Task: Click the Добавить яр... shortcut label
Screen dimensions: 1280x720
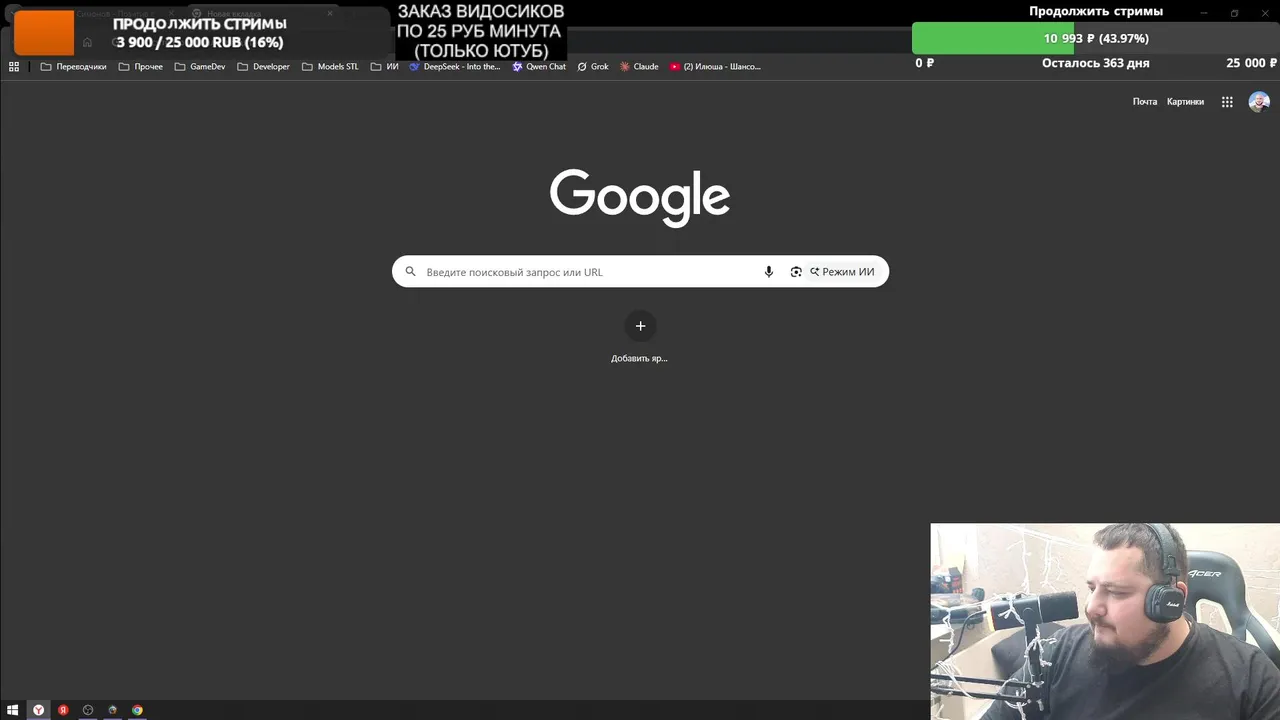Action: [x=639, y=358]
